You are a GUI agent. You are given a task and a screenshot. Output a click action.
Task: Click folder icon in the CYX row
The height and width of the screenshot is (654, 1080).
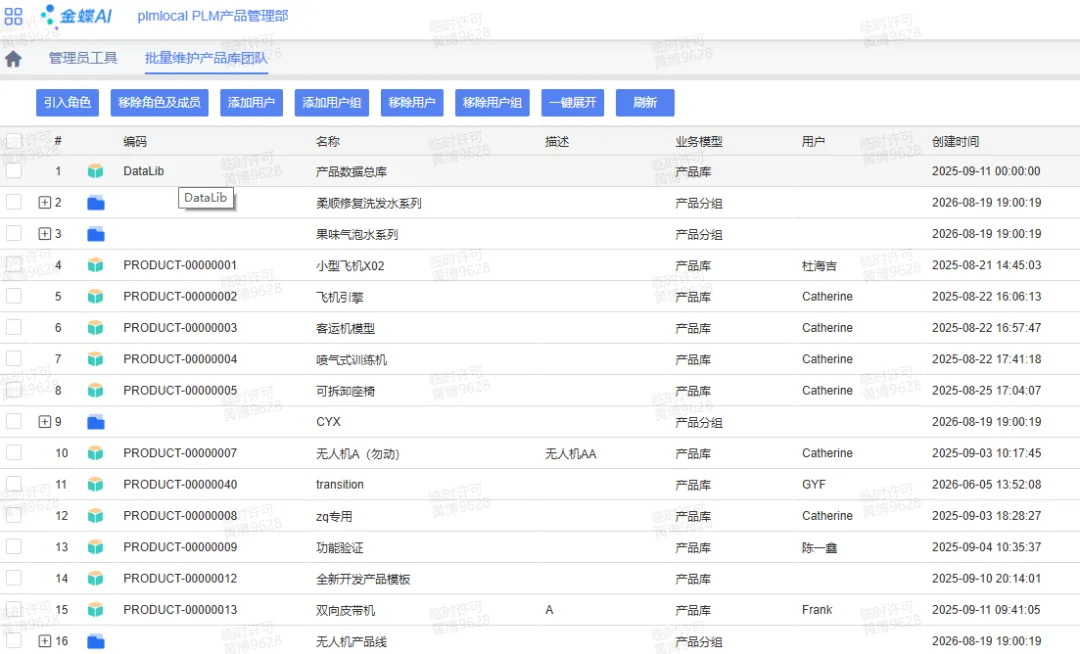coord(96,422)
